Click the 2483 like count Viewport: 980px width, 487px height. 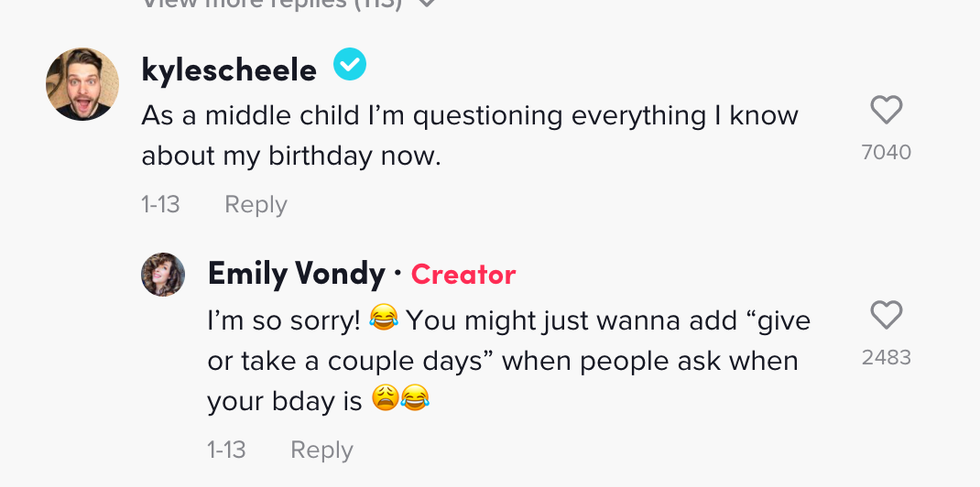(886, 357)
